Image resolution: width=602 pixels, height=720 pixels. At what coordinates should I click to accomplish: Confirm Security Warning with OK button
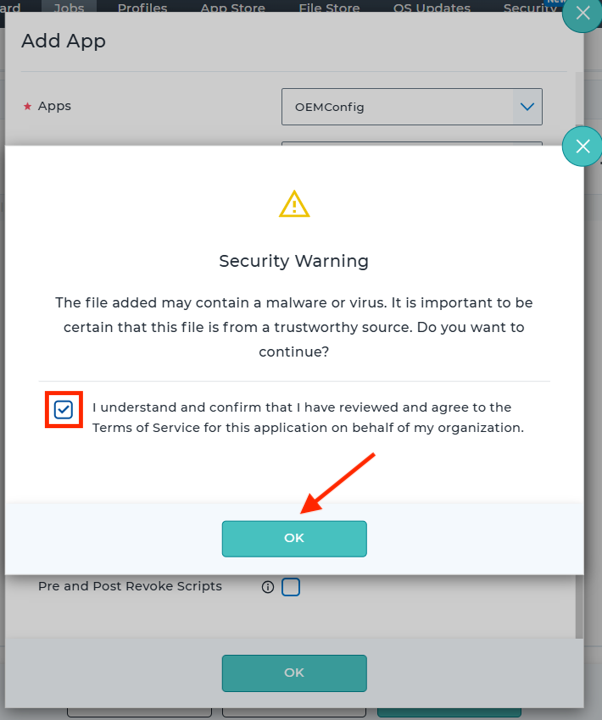click(x=294, y=538)
